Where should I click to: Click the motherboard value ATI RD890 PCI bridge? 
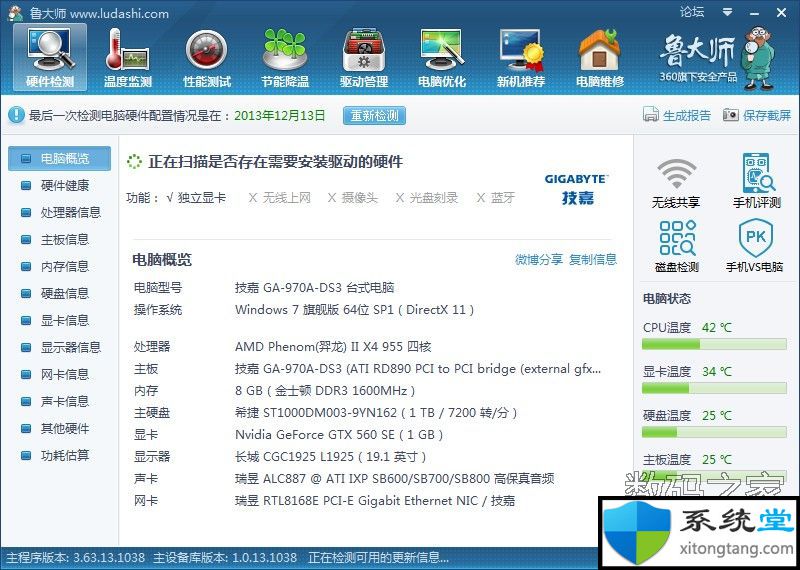click(418, 369)
